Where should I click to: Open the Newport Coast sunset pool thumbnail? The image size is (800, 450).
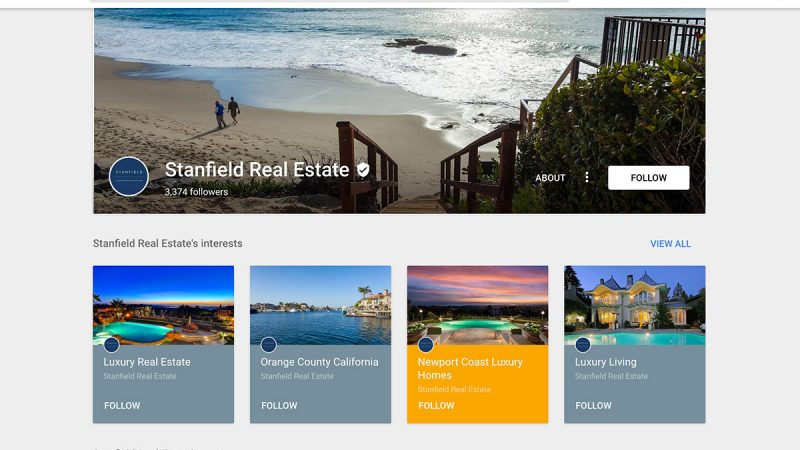click(x=478, y=305)
